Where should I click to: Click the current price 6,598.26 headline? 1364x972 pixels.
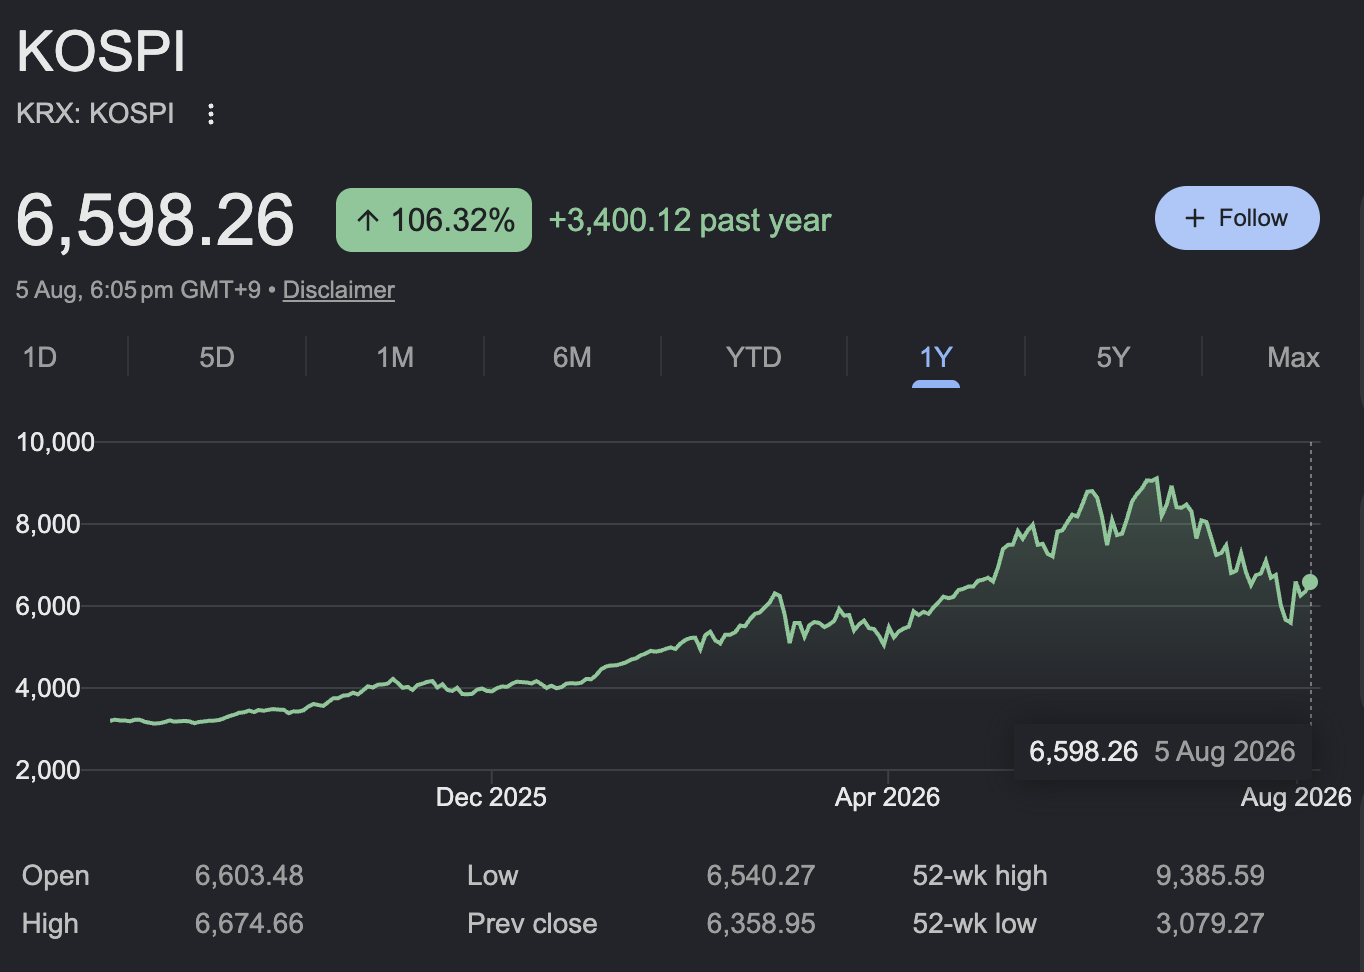tap(155, 220)
